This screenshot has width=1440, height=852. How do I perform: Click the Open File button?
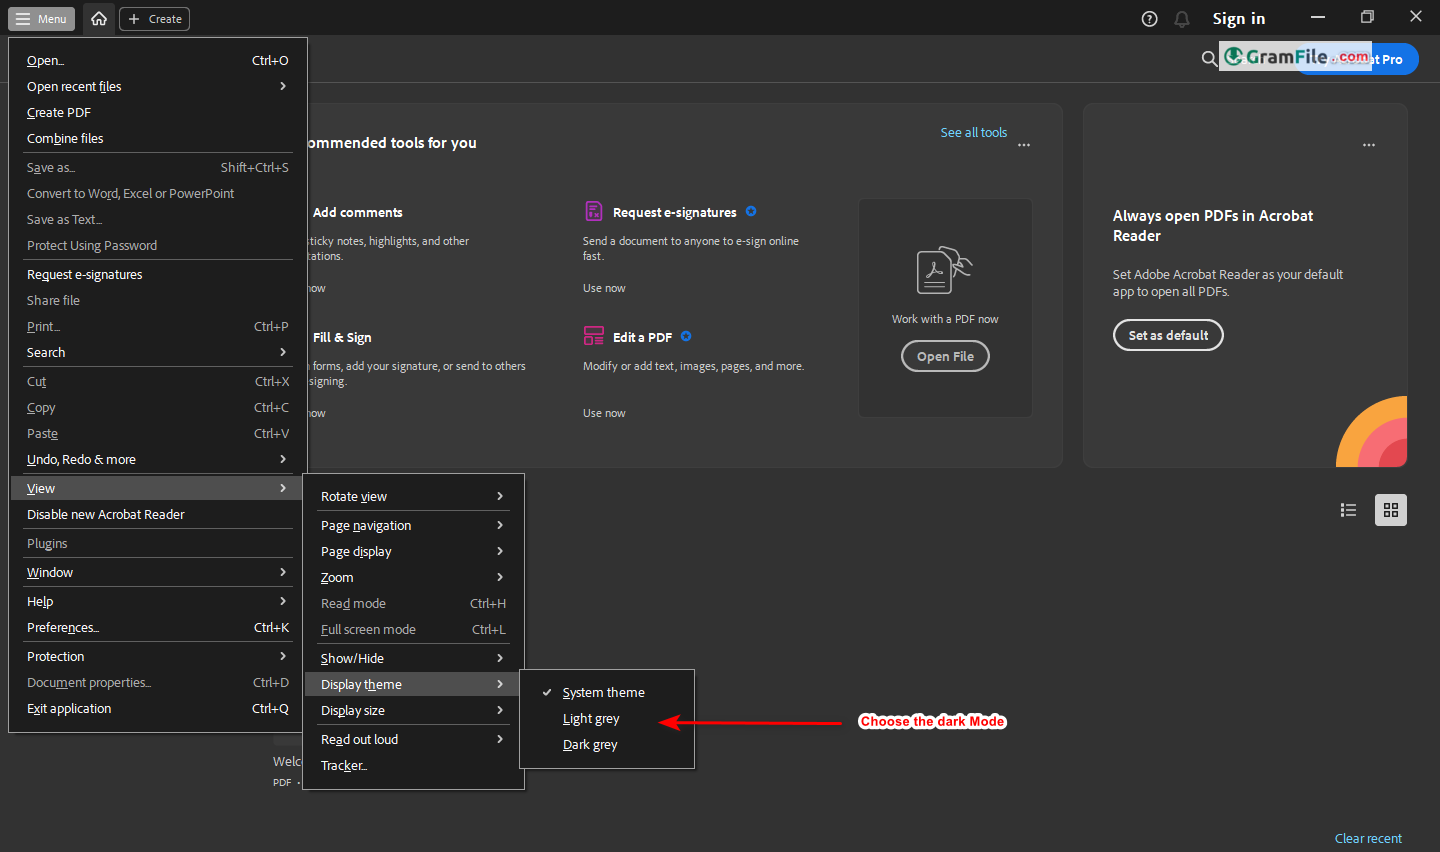tap(945, 356)
